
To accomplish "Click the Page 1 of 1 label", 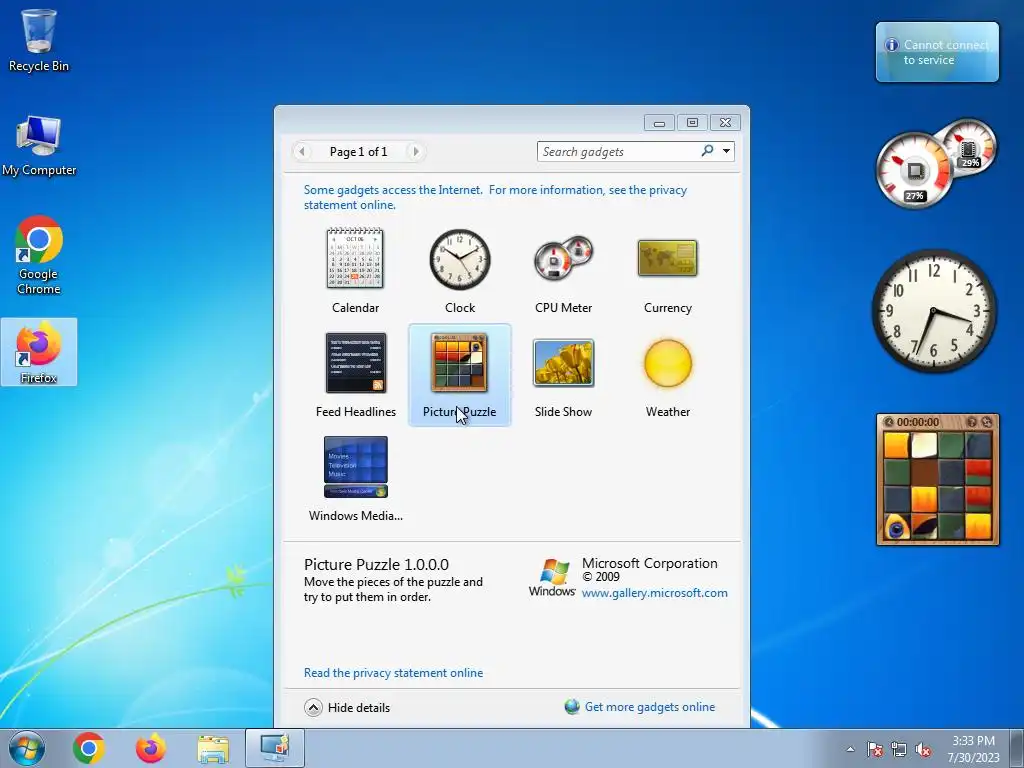I will click(359, 152).
